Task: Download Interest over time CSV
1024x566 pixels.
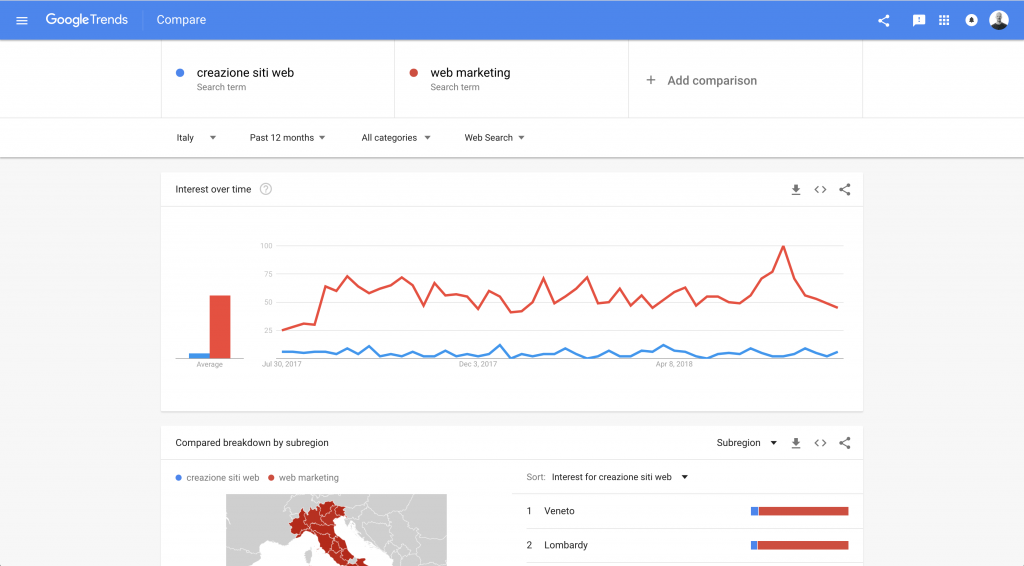Action: (x=795, y=190)
